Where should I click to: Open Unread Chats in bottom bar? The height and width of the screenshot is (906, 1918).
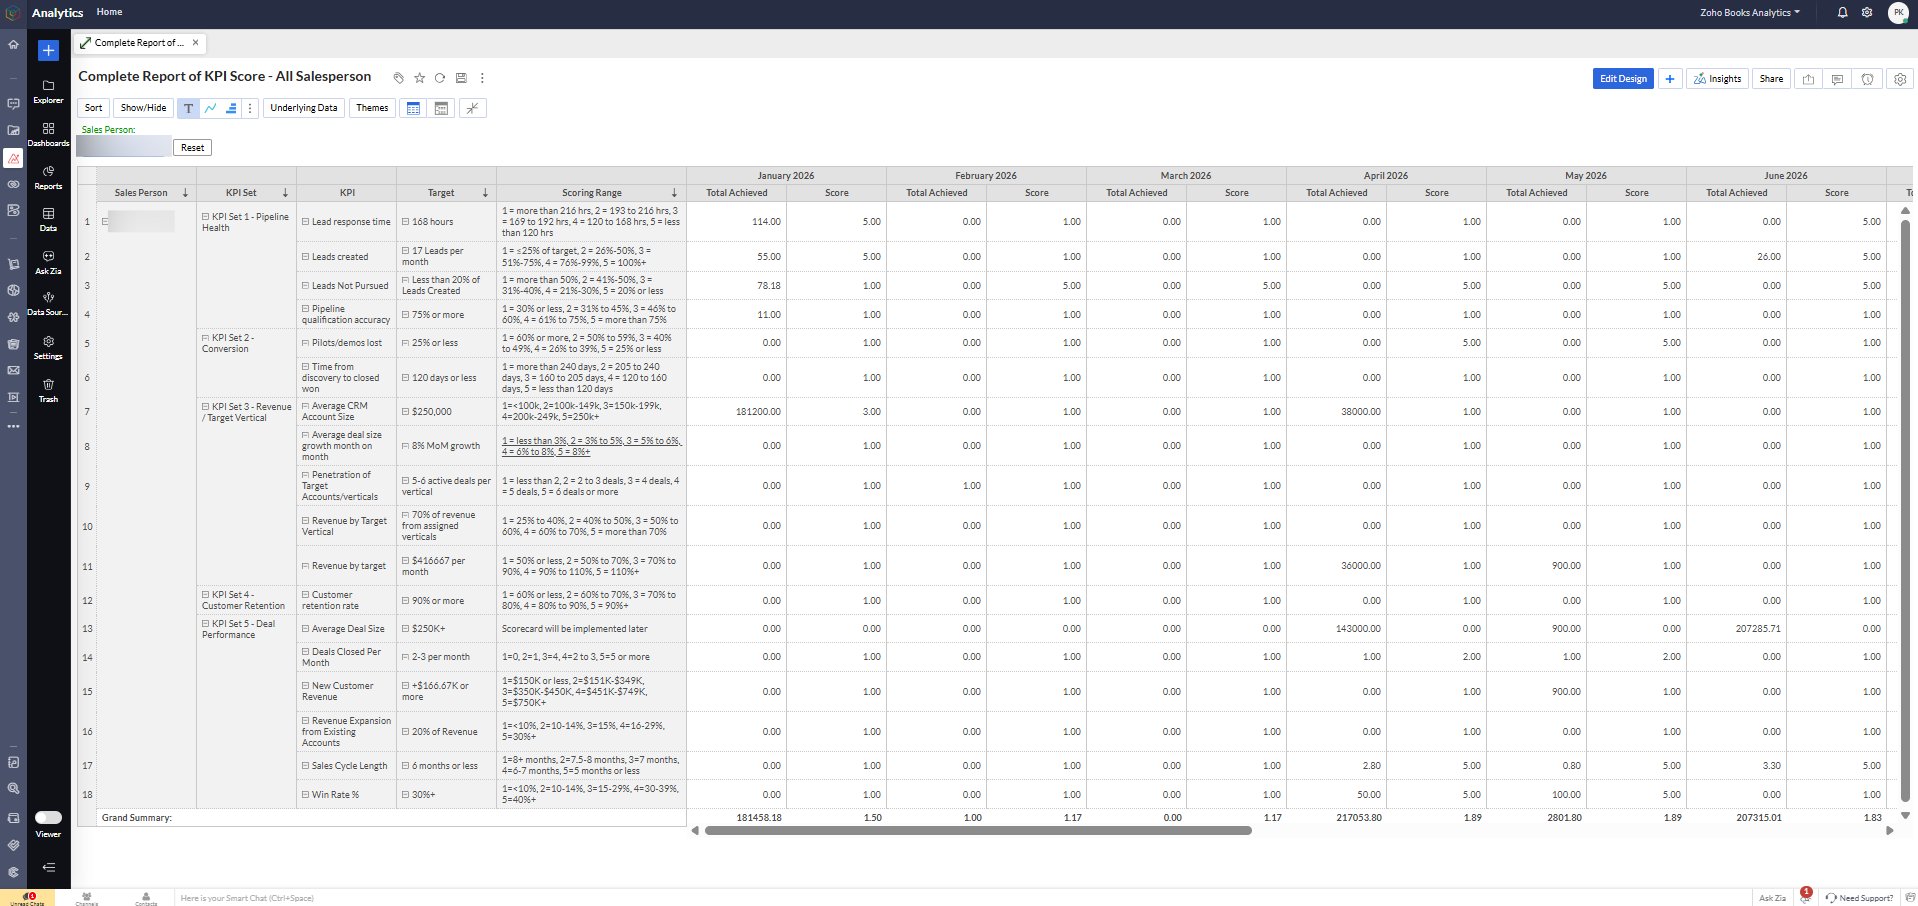27,898
